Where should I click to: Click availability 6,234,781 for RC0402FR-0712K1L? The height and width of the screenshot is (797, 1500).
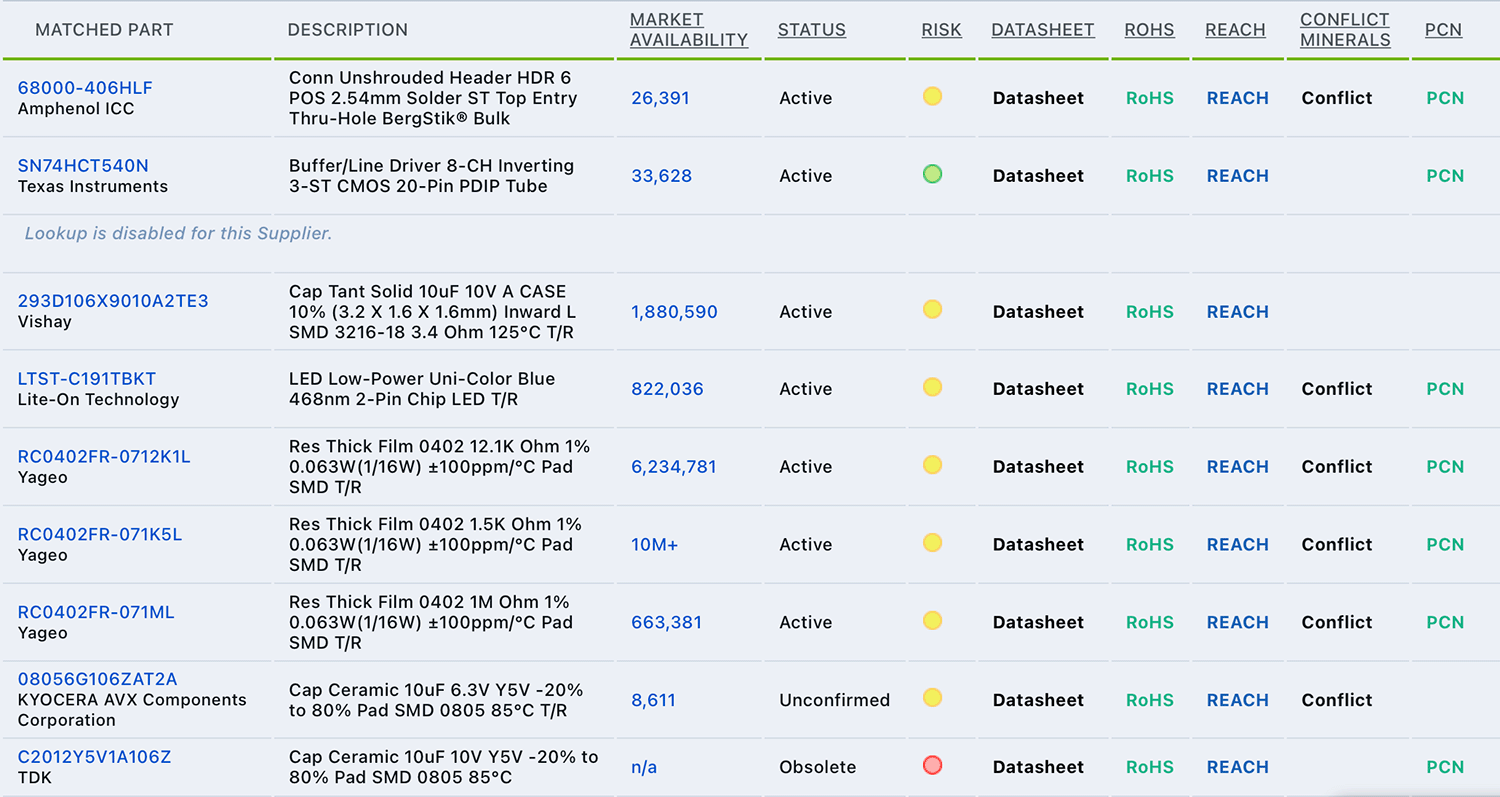[673, 467]
